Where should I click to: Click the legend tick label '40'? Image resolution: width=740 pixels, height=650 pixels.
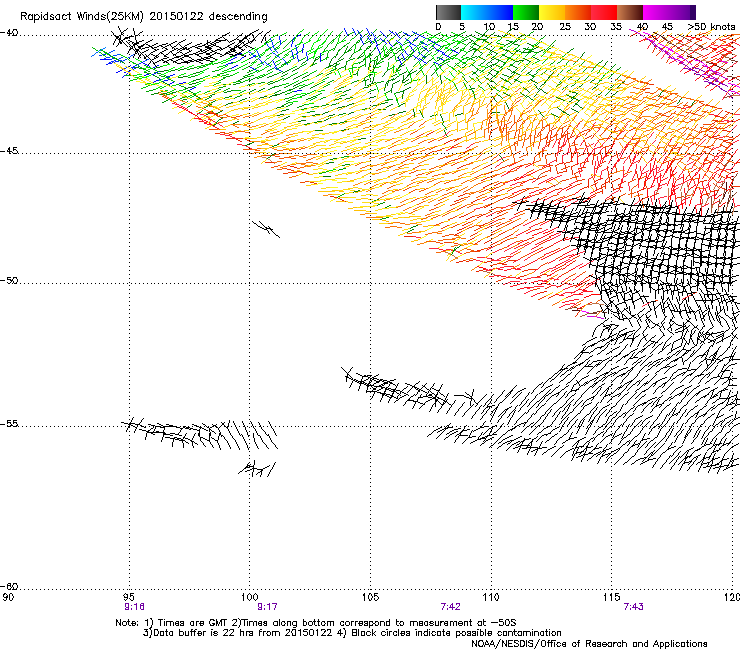pos(642,27)
